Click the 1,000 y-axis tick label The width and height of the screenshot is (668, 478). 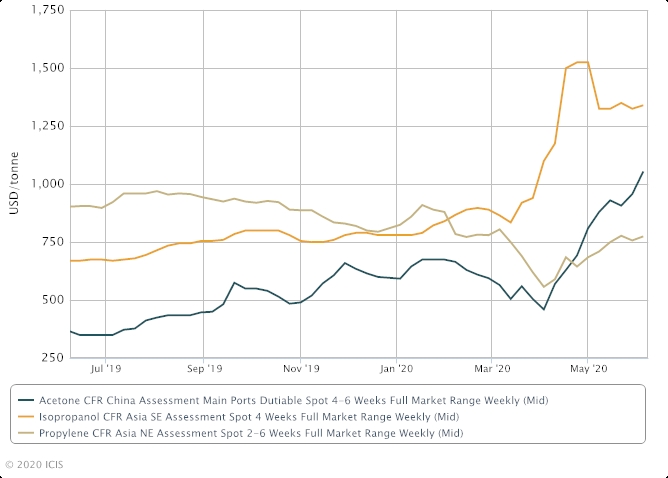coord(48,184)
